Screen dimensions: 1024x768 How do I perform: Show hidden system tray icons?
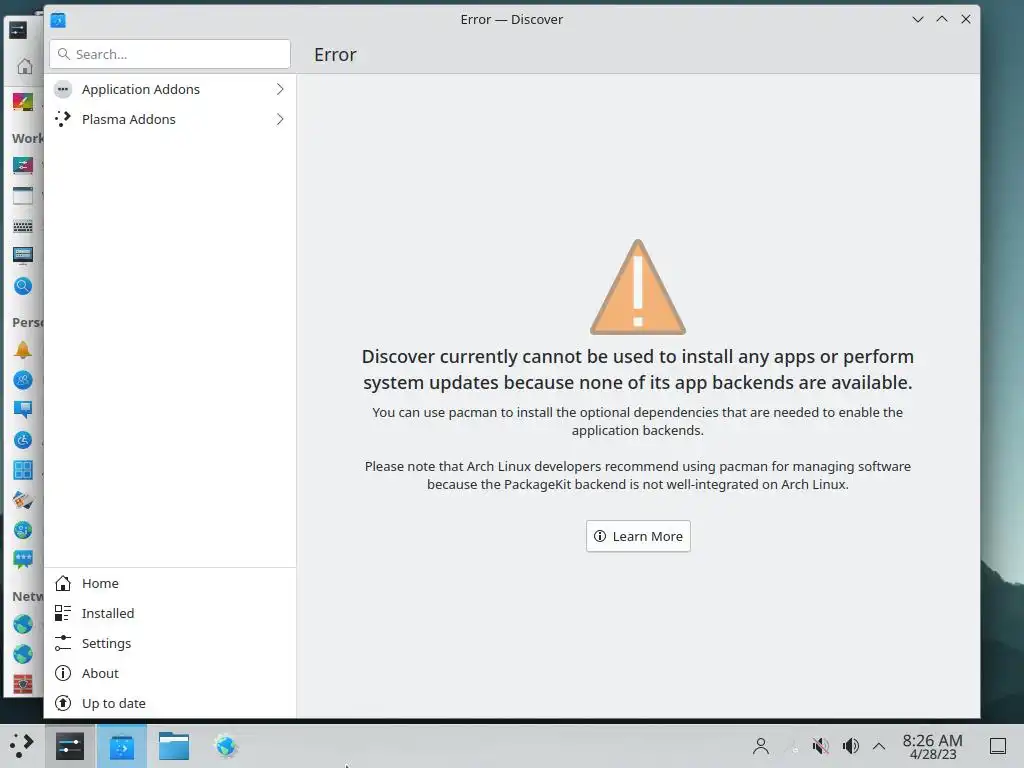[x=879, y=746]
